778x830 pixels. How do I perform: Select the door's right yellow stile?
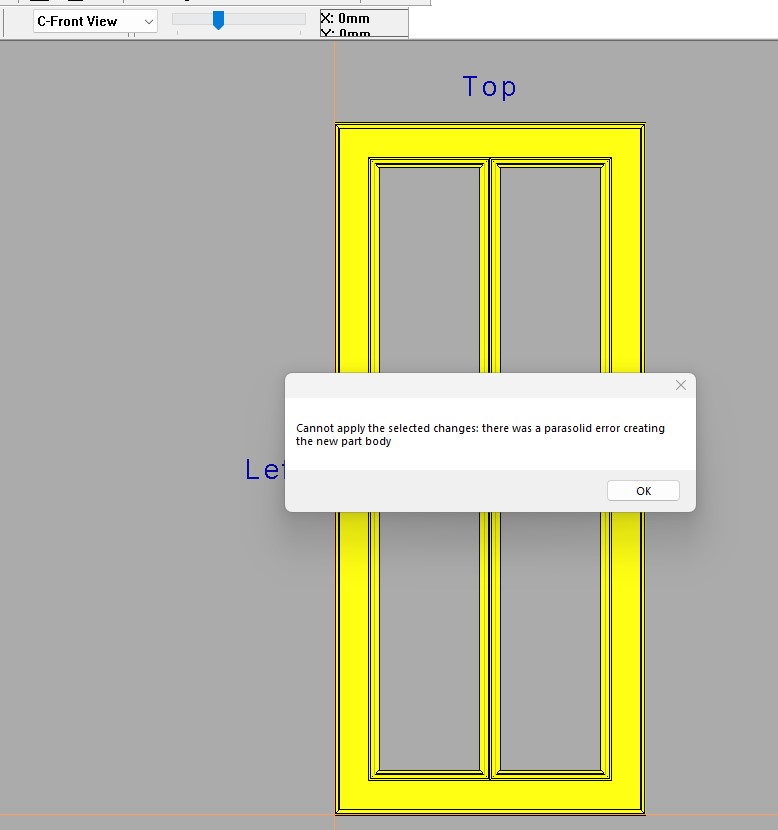pos(627,300)
